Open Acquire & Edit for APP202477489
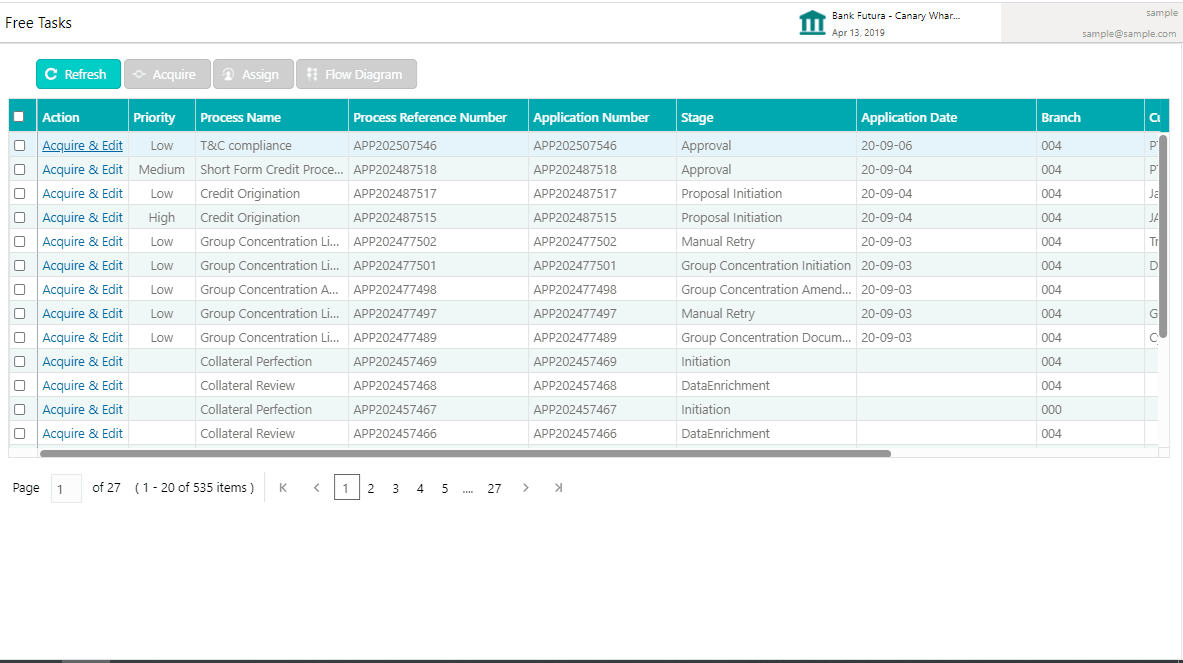Image resolution: width=1183 pixels, height=663 pixels. [82, 337]
